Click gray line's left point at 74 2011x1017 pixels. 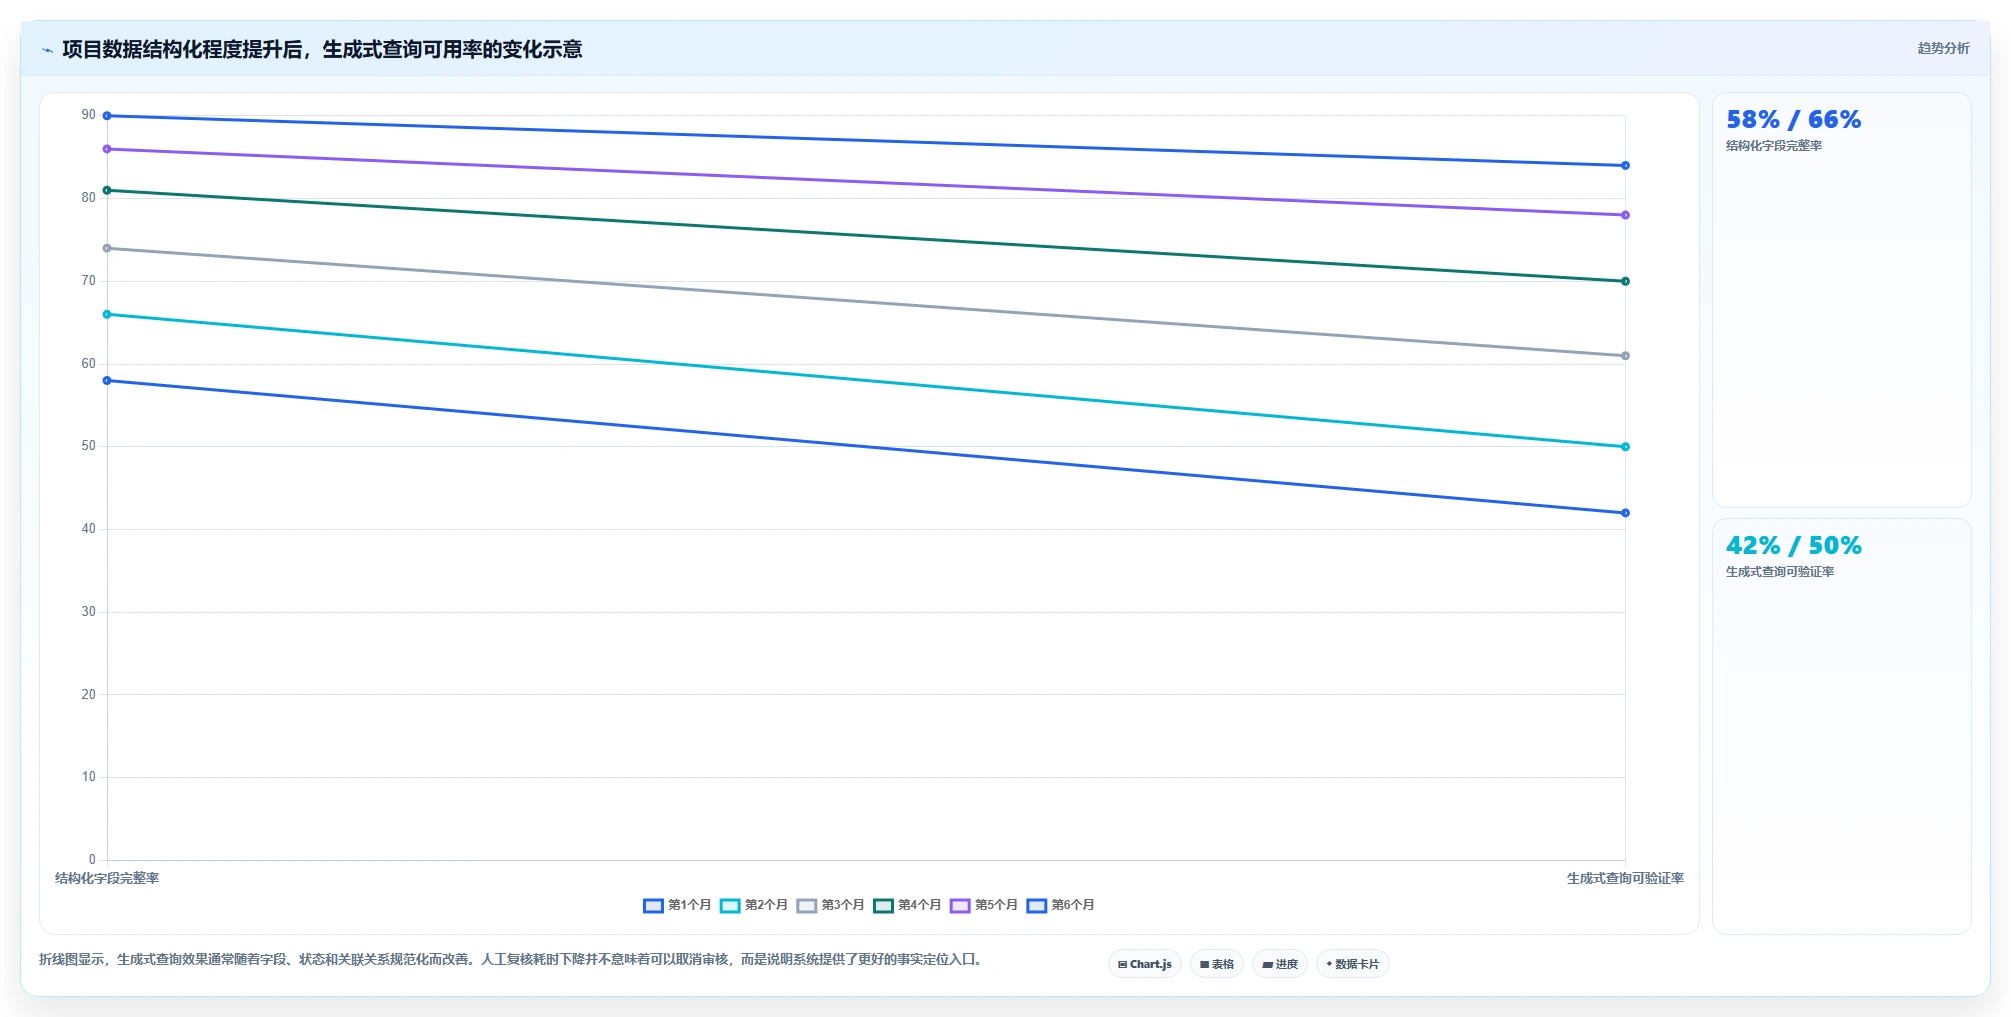[x=107, y=248]
